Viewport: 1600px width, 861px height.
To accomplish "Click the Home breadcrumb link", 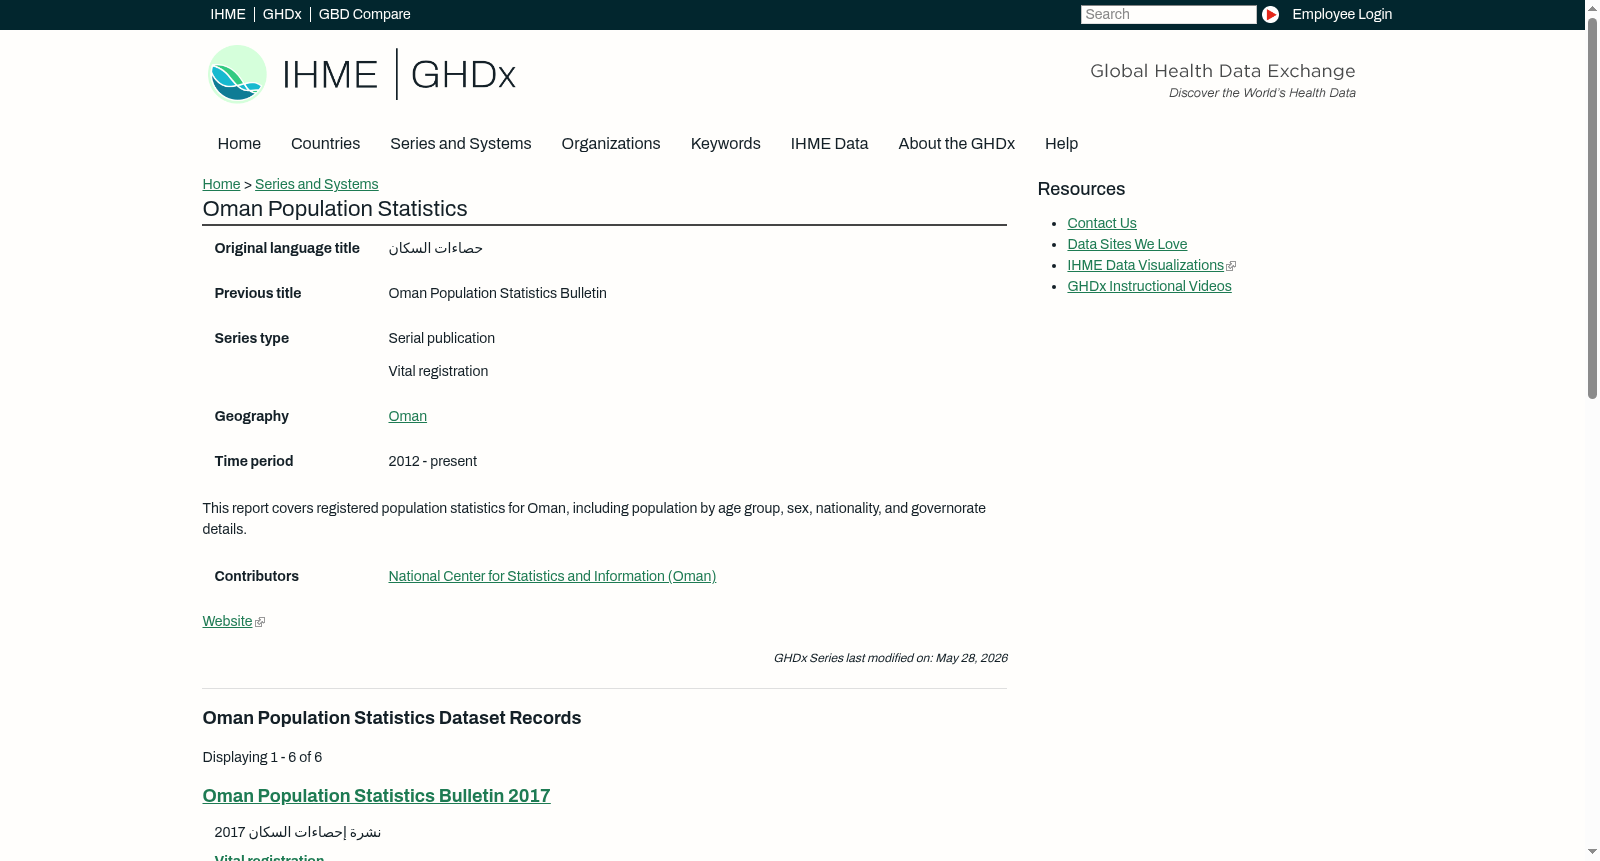I will coord(221,184).
